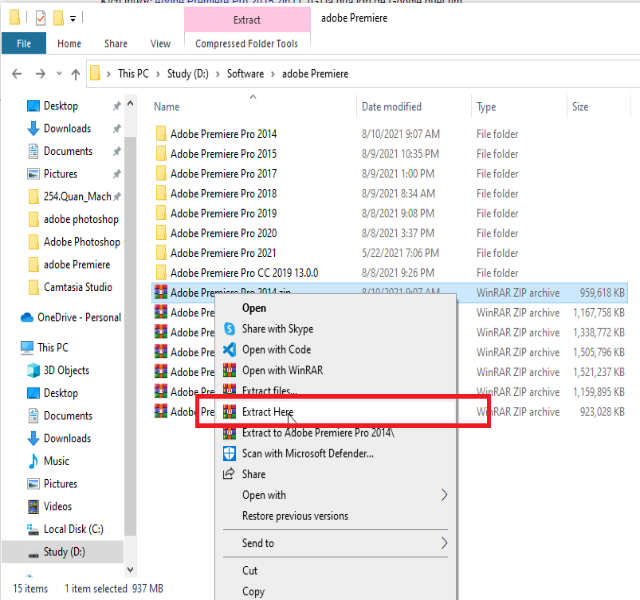Open the Customize Quick Access Toolbar dropdown
Image resolution: width=640 pixels, height=600 pixels.
click(73, 18)
